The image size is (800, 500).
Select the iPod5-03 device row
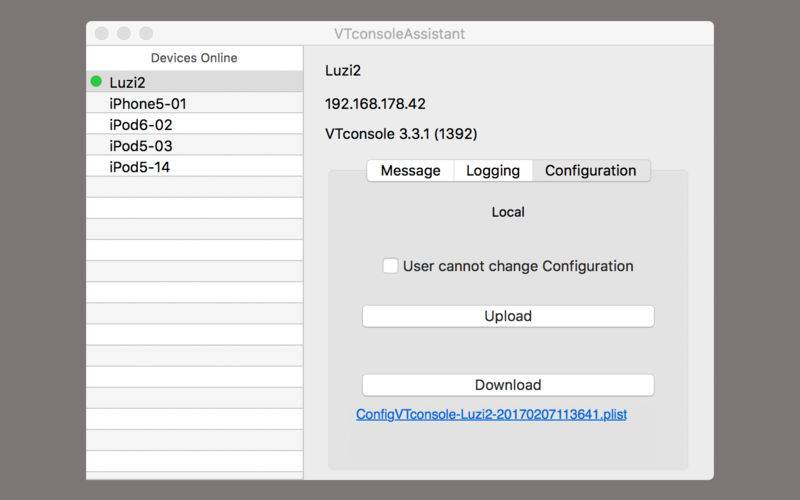[x=194, y=145]
